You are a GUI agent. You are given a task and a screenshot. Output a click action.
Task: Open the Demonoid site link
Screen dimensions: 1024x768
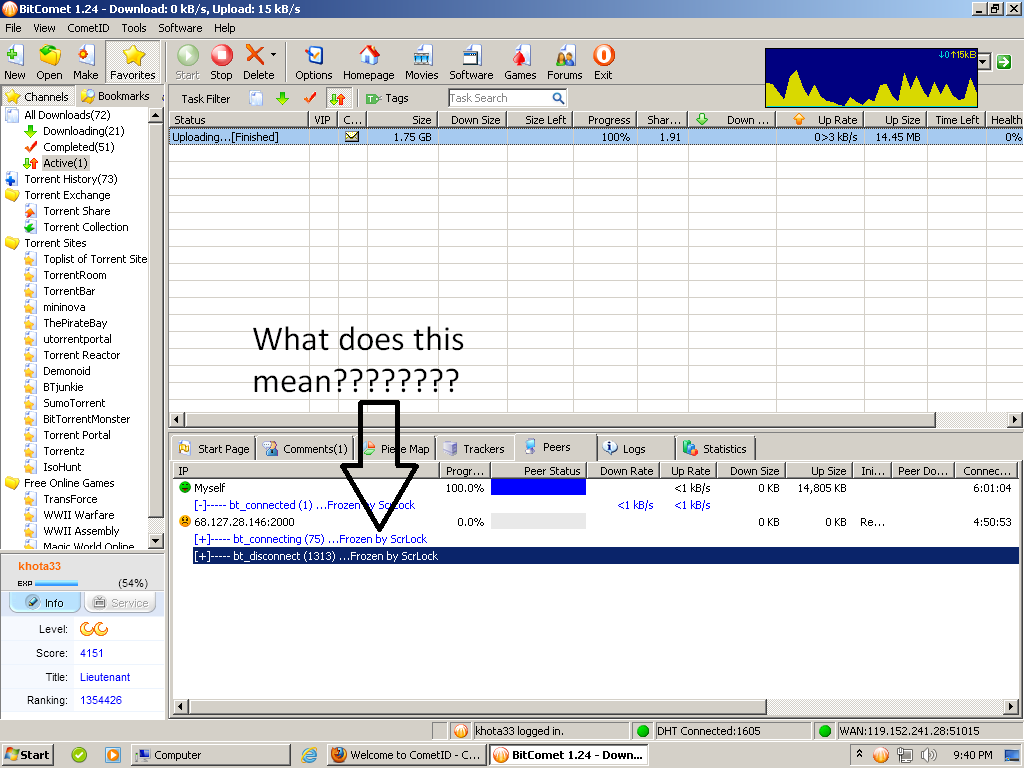67,371
